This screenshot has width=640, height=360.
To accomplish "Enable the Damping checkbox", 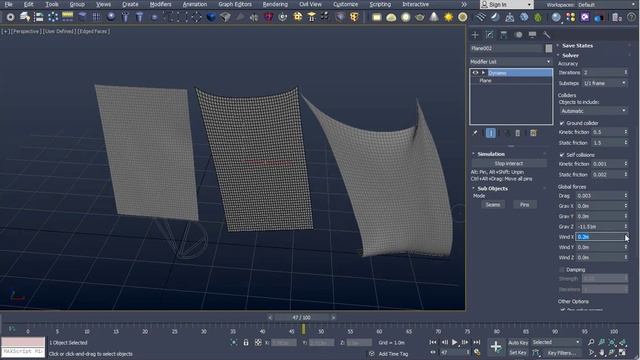I will [x=562, y=270].
